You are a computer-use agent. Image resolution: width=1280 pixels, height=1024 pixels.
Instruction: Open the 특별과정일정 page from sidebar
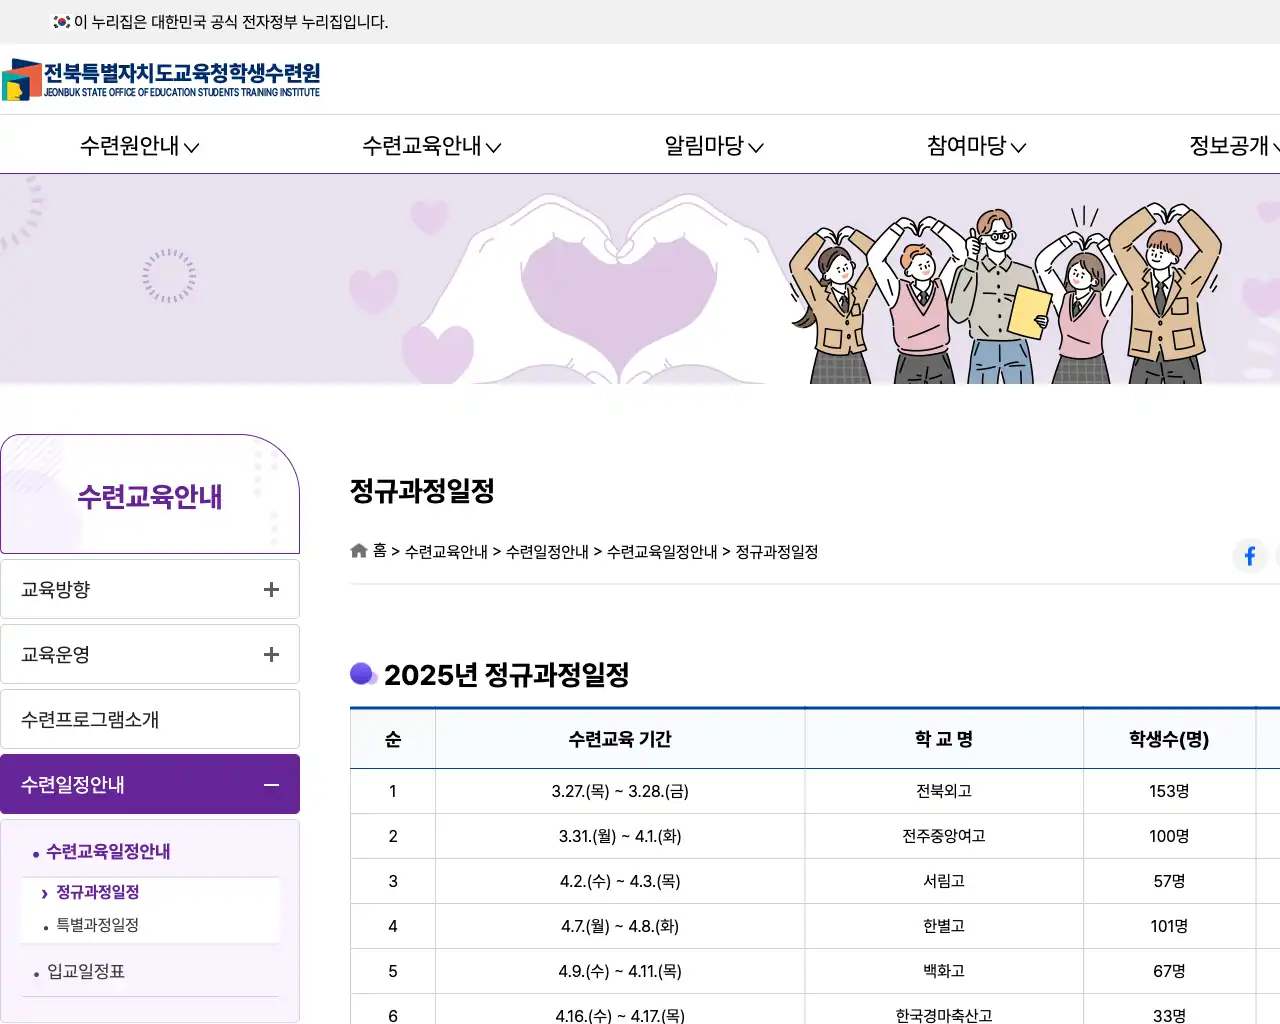96,925
